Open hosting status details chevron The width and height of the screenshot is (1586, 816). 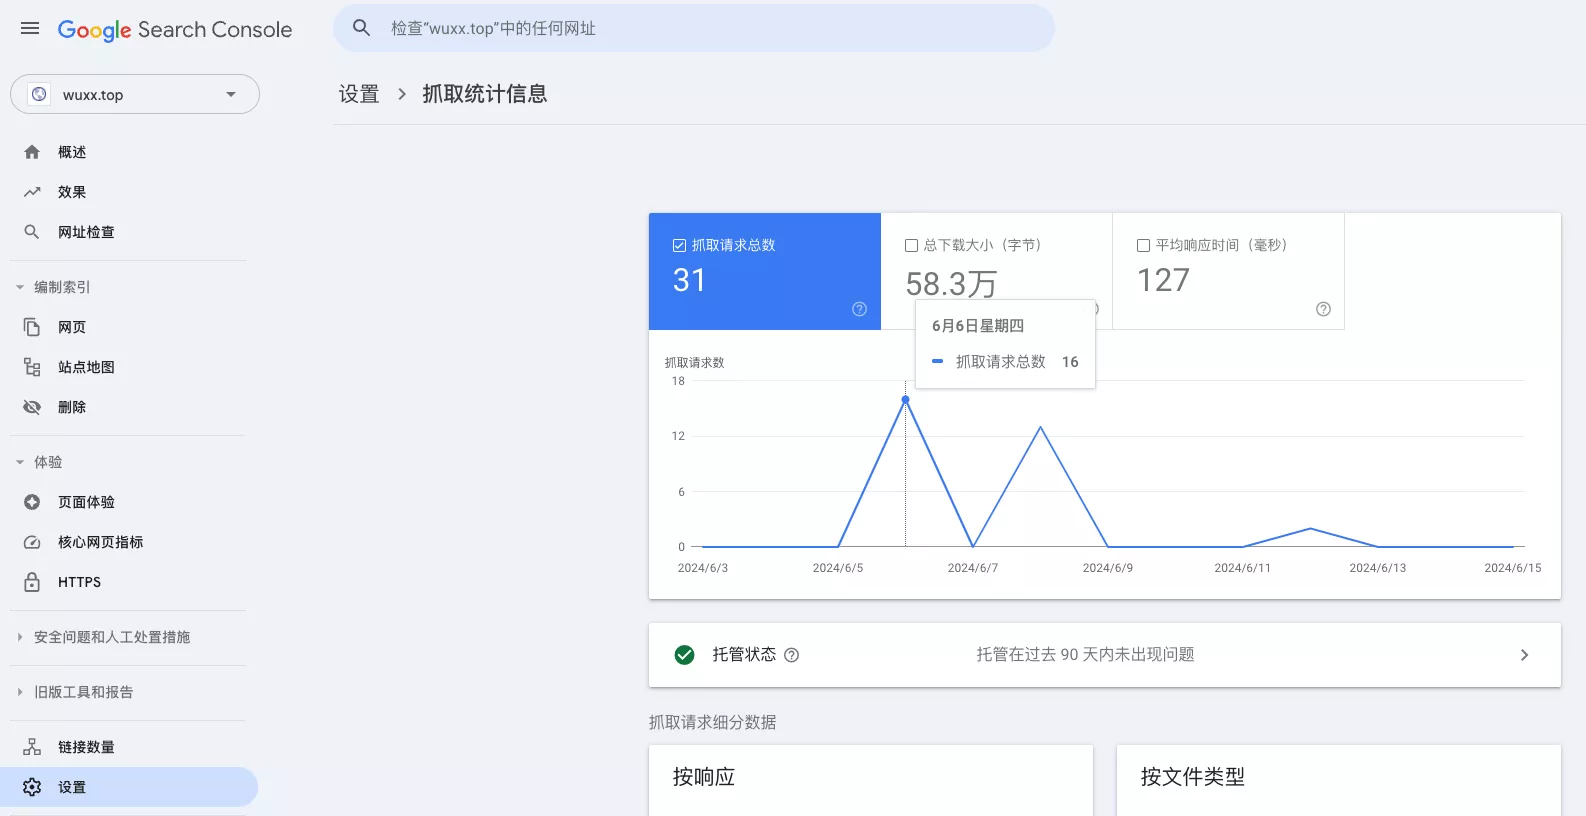click(1524, 655)
